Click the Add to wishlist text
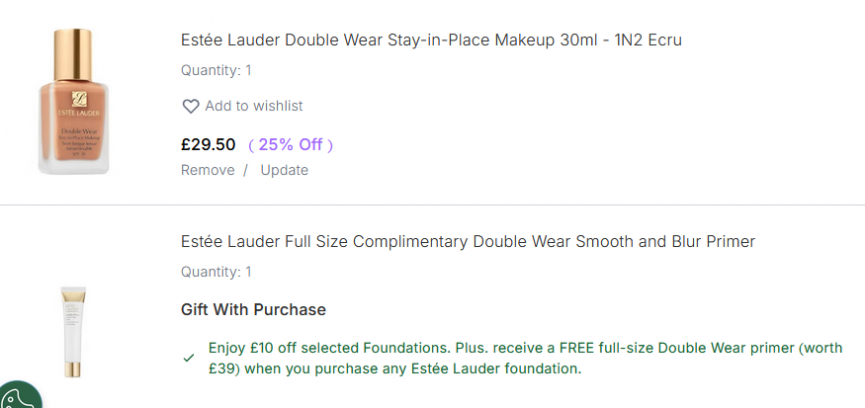865x408 pixels. (x=254, y=106)
